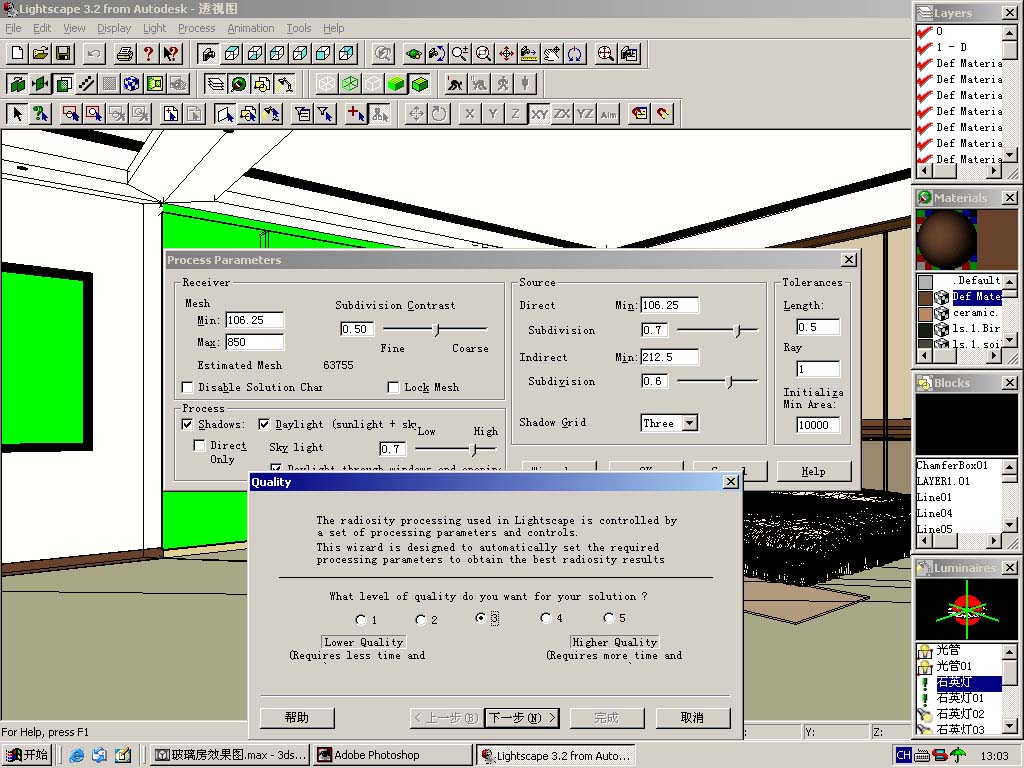Click the 开始 Start button on taskbar

[x=27, y=756]
